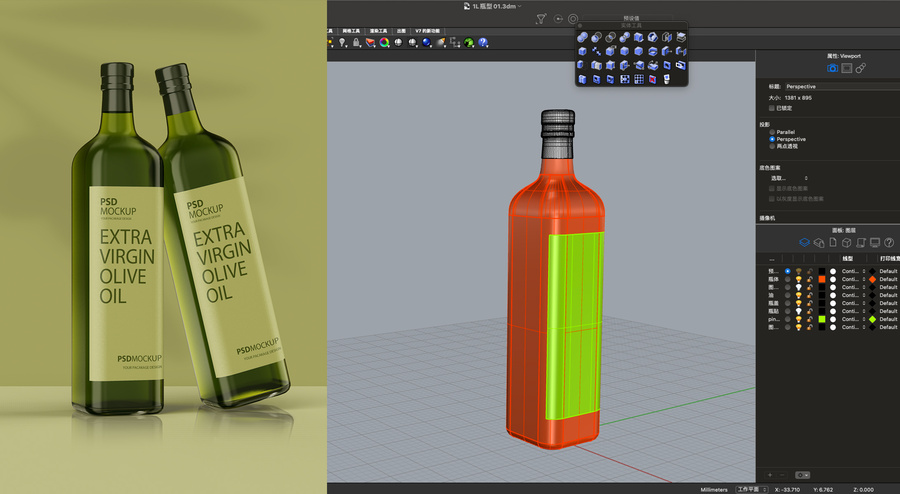Toggle the lock on 瓶盖 layer
The image size is (900, 494).
click(810, 303)
